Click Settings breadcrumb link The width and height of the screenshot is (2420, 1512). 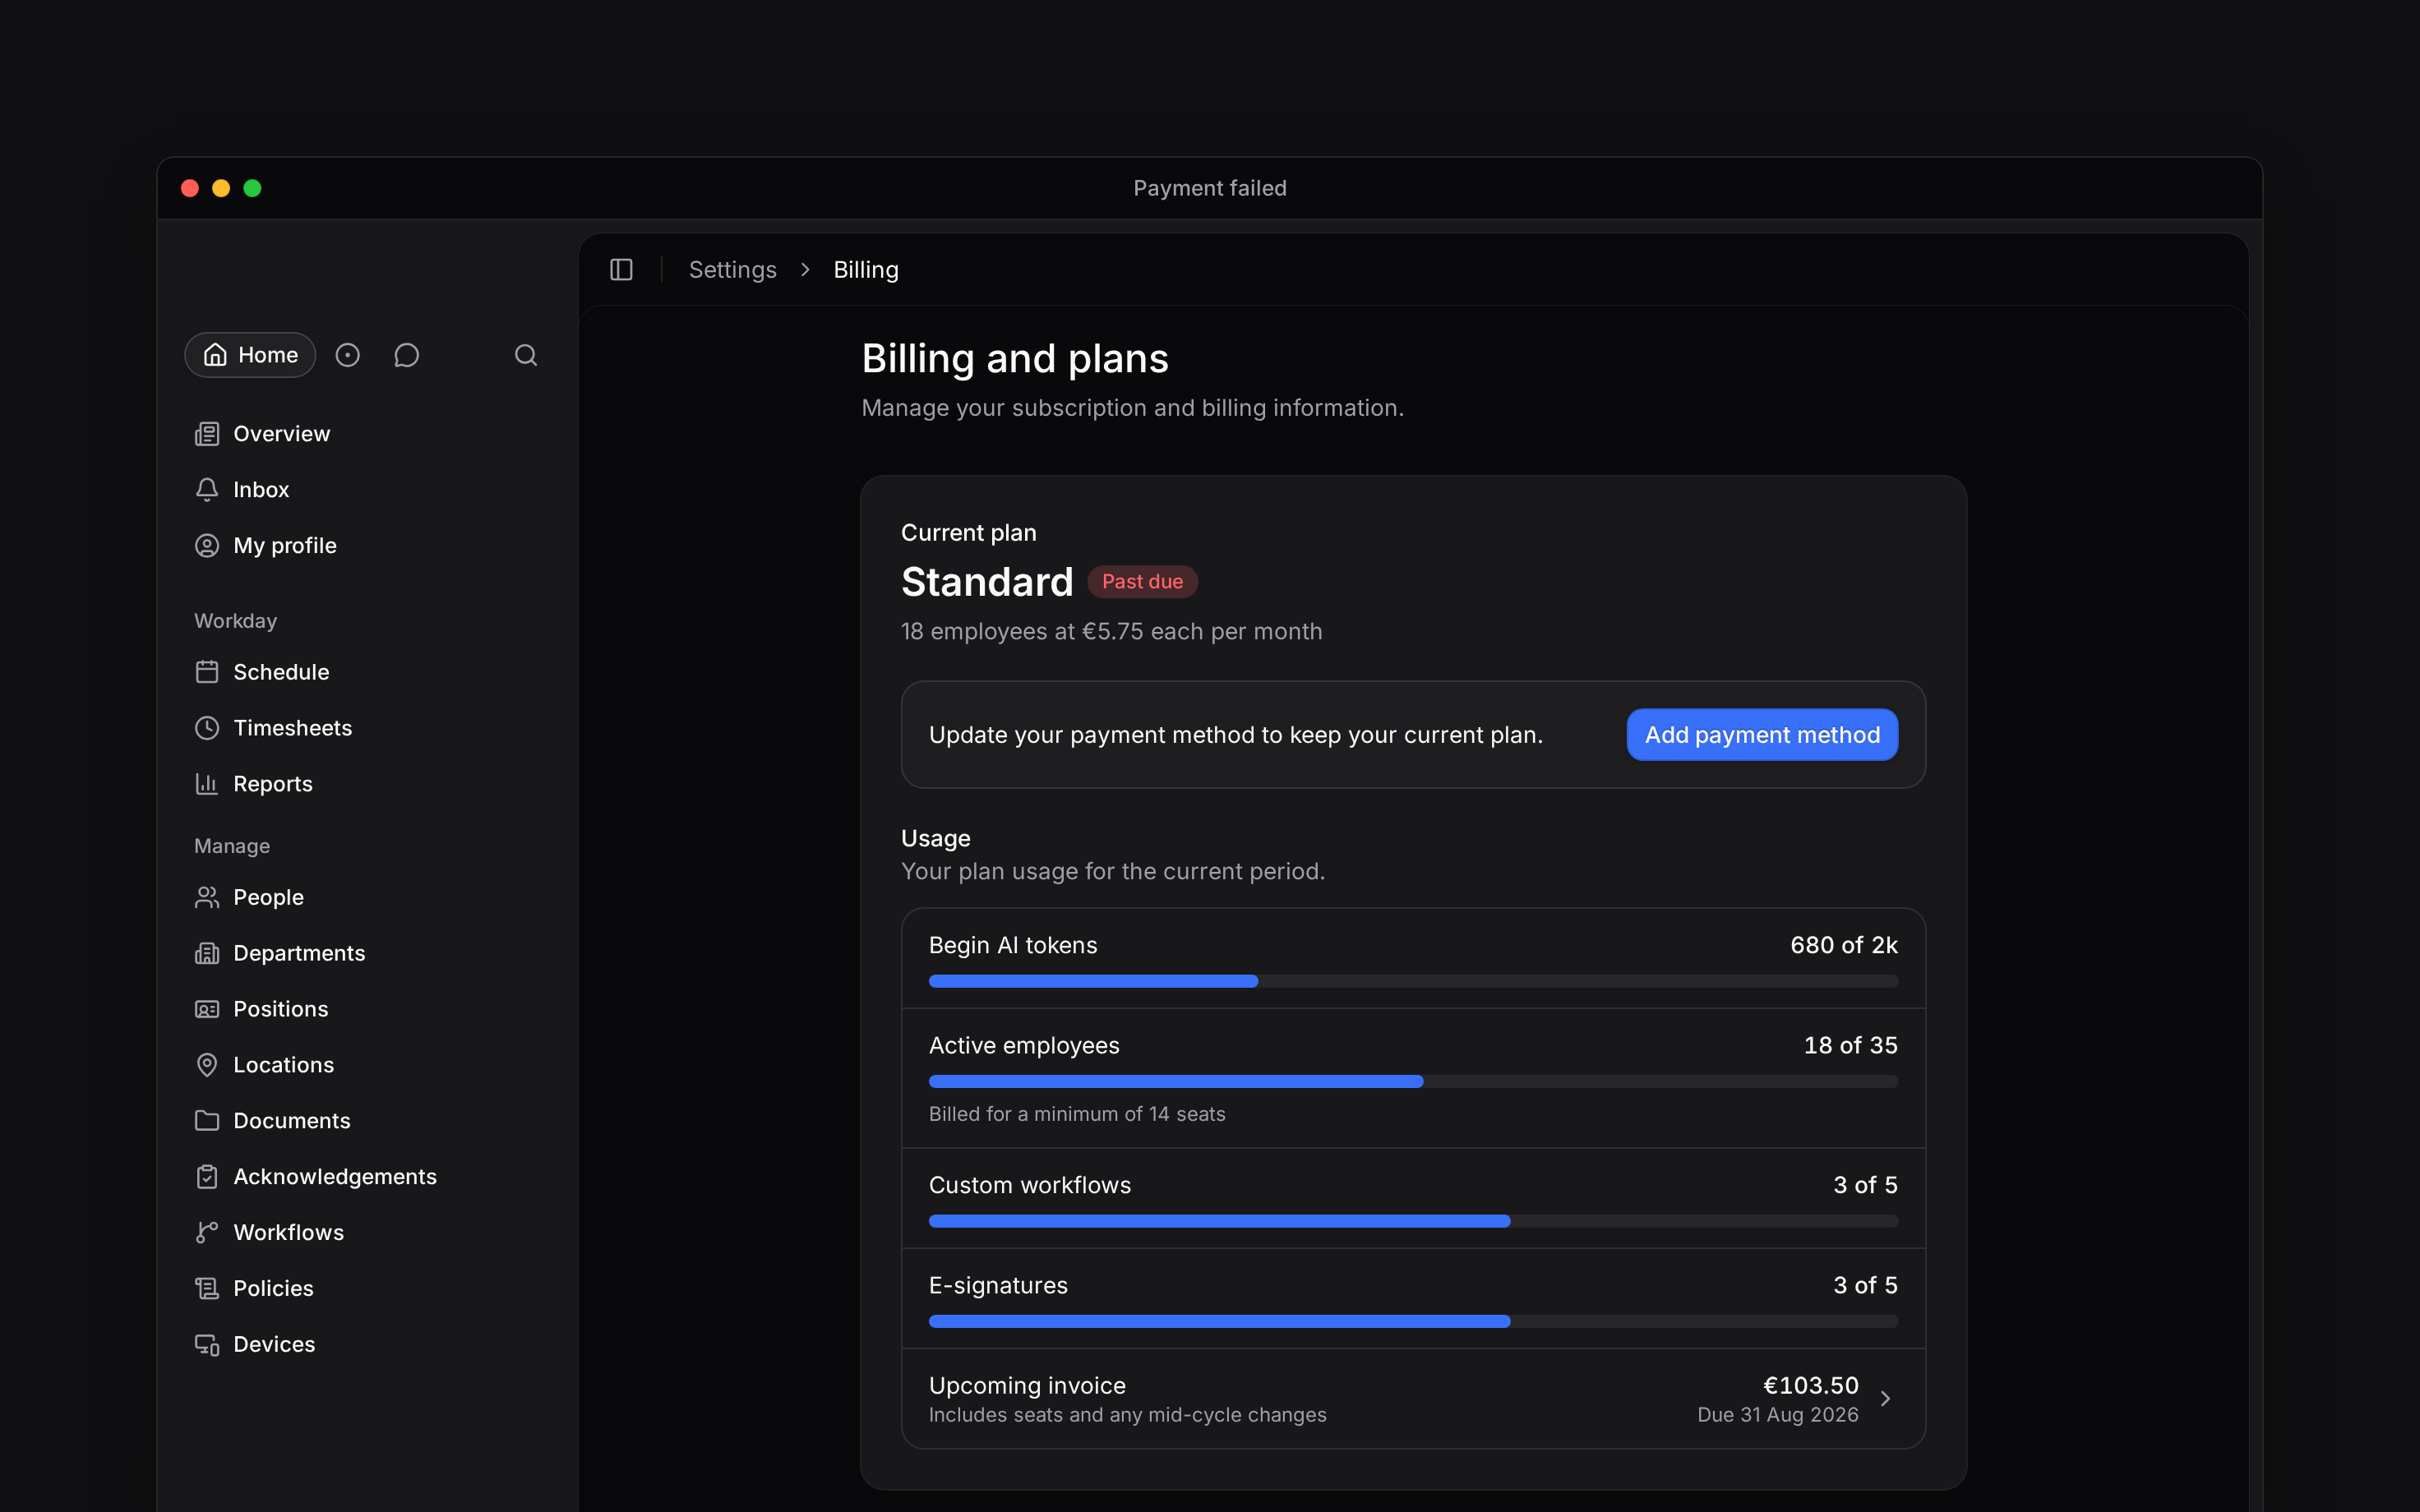[732, 270]
